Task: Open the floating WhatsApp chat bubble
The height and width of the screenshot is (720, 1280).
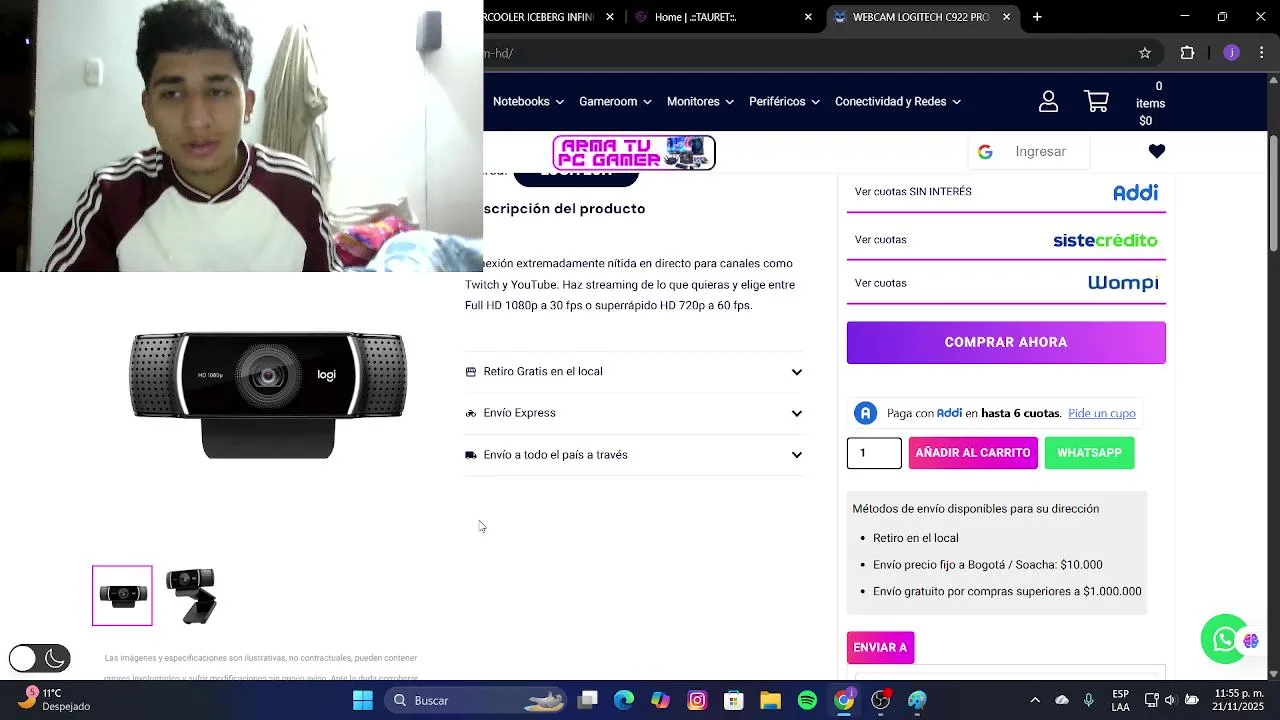Action: (x=1225, y=639)
